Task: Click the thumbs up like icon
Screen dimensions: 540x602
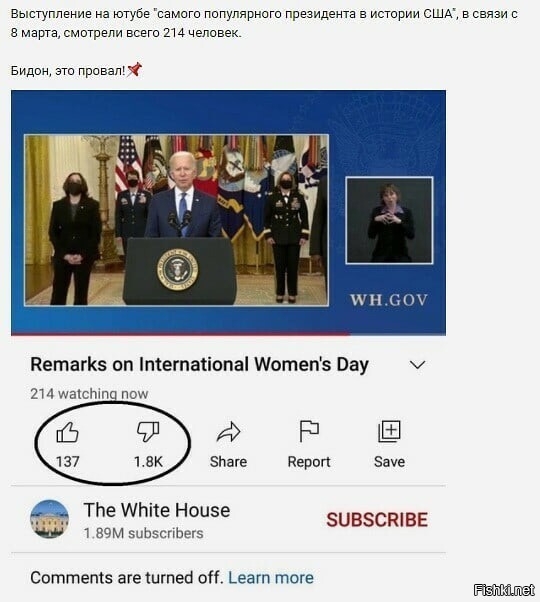Action: click(68, 432)
